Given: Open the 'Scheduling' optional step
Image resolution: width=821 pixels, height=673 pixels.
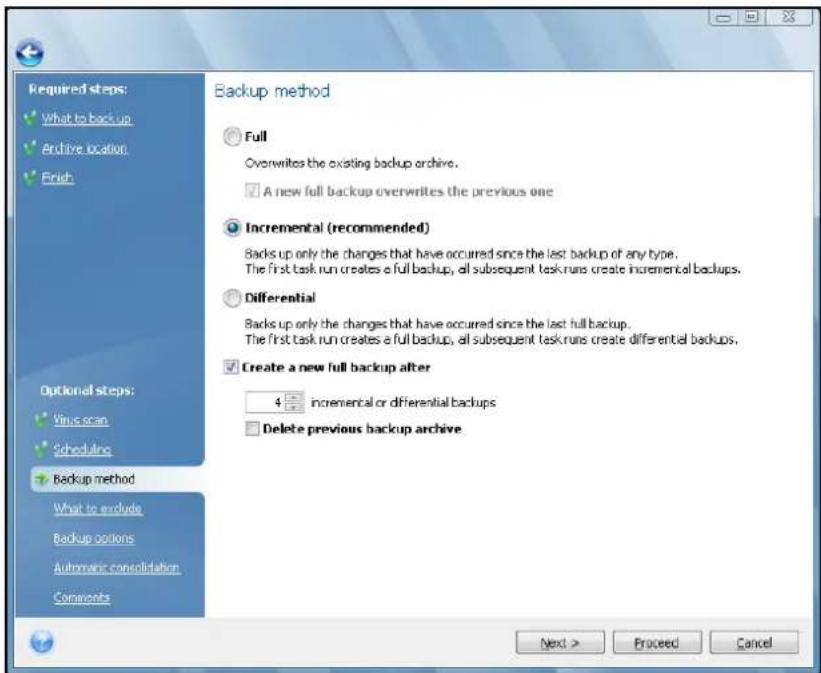Looking at the screenshot, I should pyautogui.click(x=82, y=449).
